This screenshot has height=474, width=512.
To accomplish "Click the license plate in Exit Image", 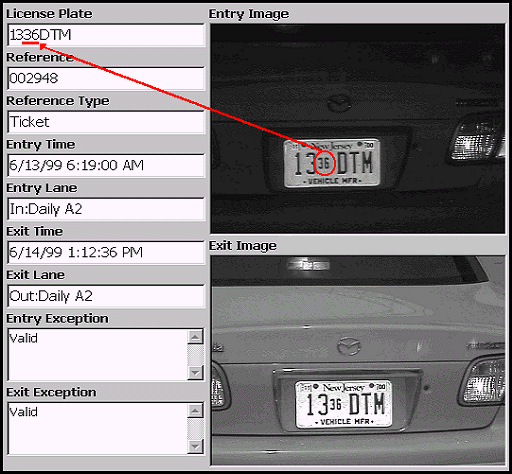I will pyautogui.click(x=344, y=404).
